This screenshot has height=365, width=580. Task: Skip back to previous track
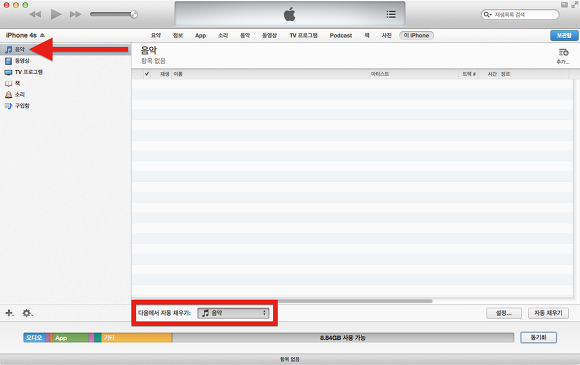[x=35, y=14]
